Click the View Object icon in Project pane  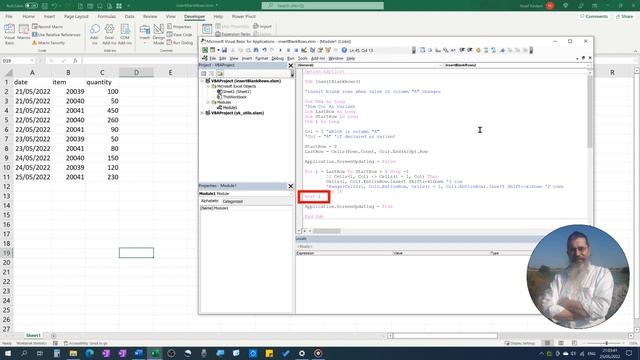click(x=211, y=73)
